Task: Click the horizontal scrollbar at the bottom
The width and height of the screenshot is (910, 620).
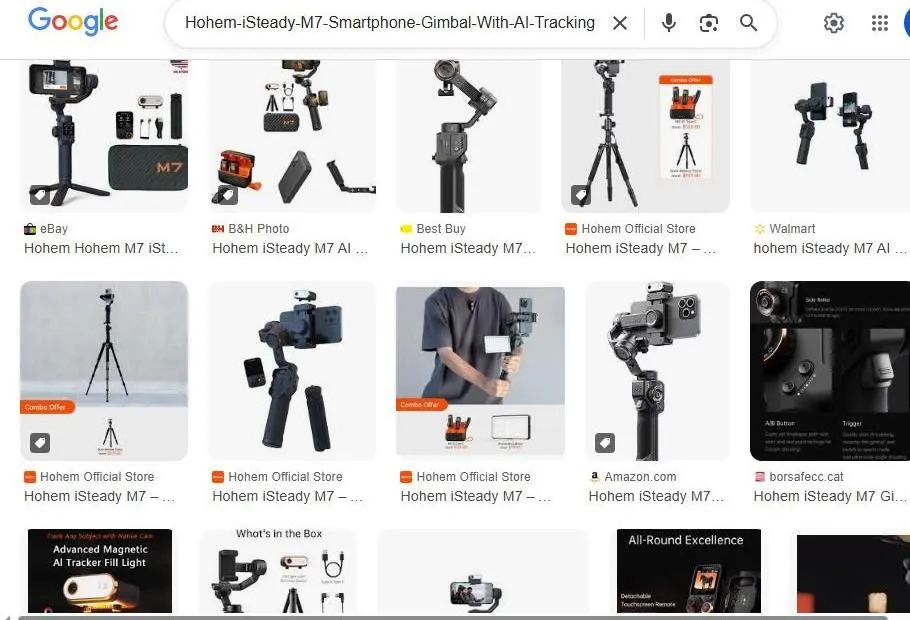Action: [x=453, y=617]
